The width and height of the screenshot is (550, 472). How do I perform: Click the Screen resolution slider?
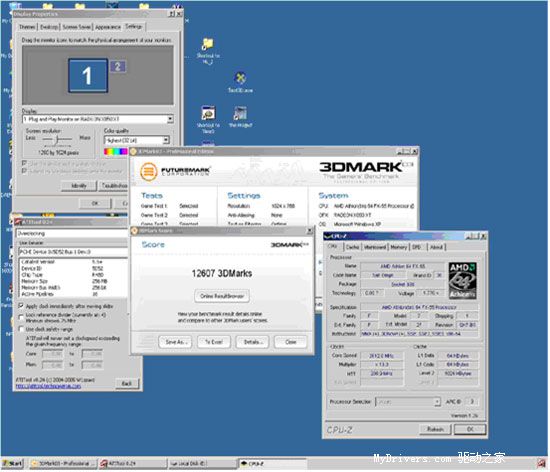pyautogui.click(x=57, y=140)
